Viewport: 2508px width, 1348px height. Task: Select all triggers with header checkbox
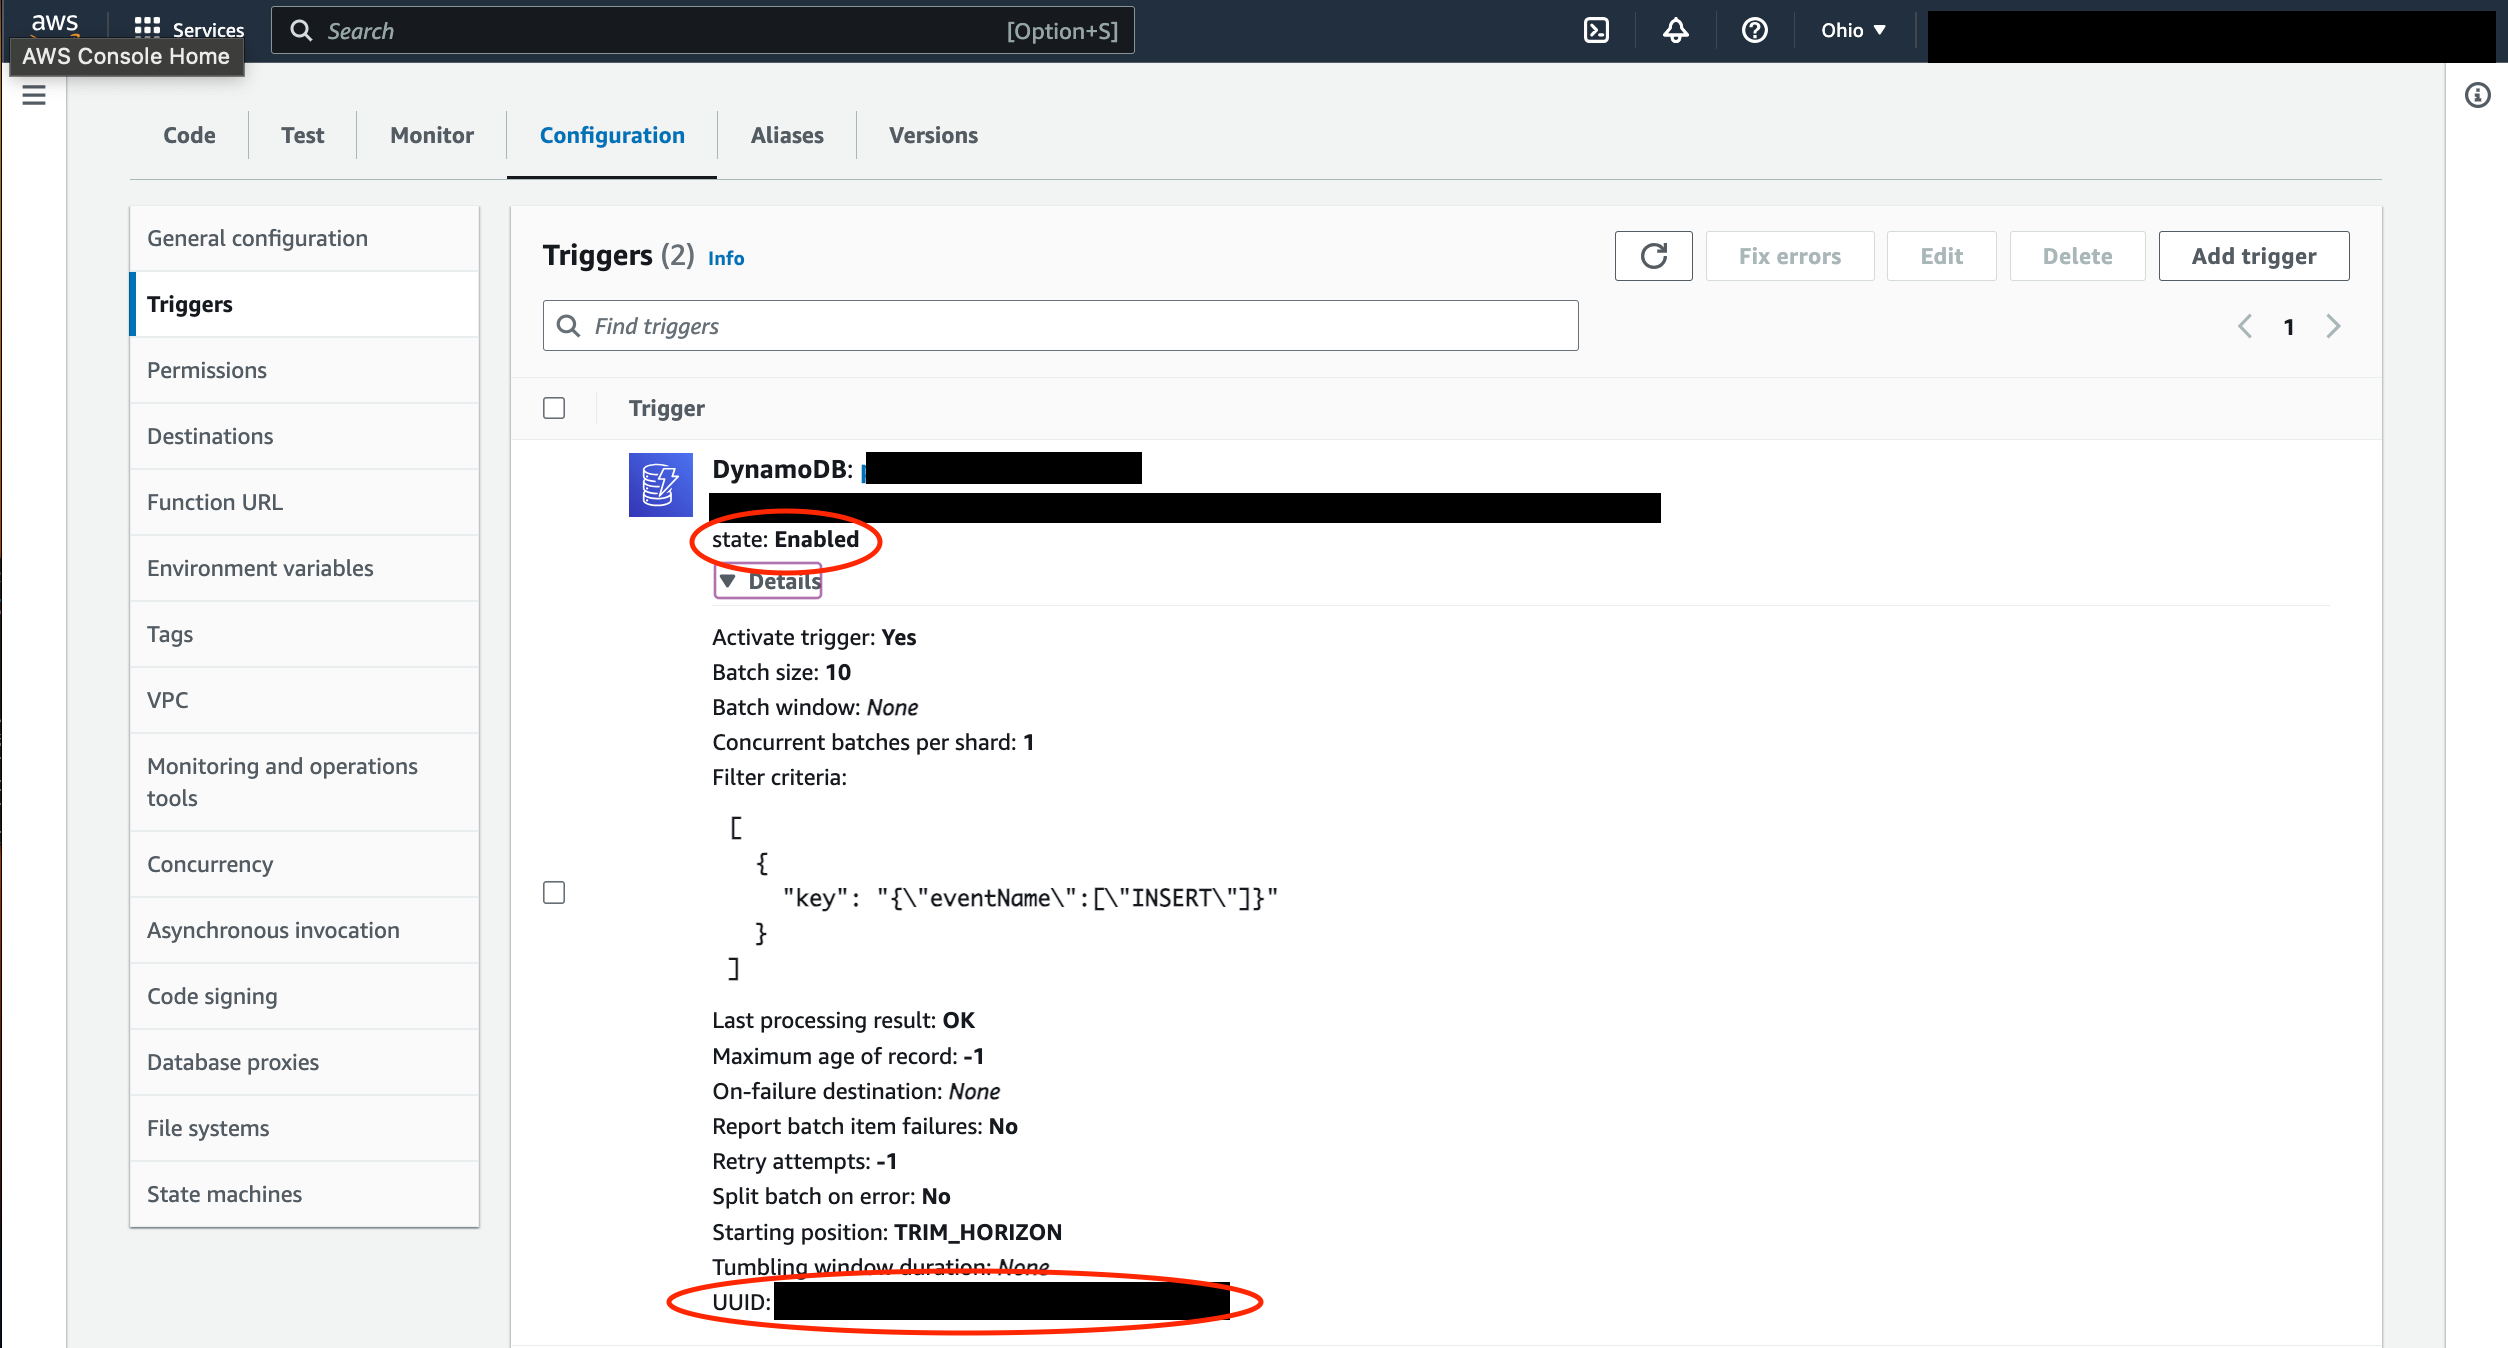point(554,408)
